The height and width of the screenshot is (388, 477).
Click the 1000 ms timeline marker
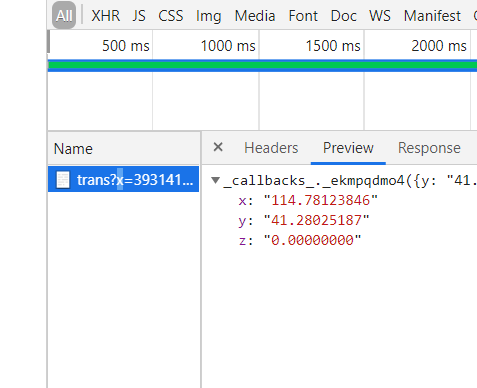[x=228, y=46]
